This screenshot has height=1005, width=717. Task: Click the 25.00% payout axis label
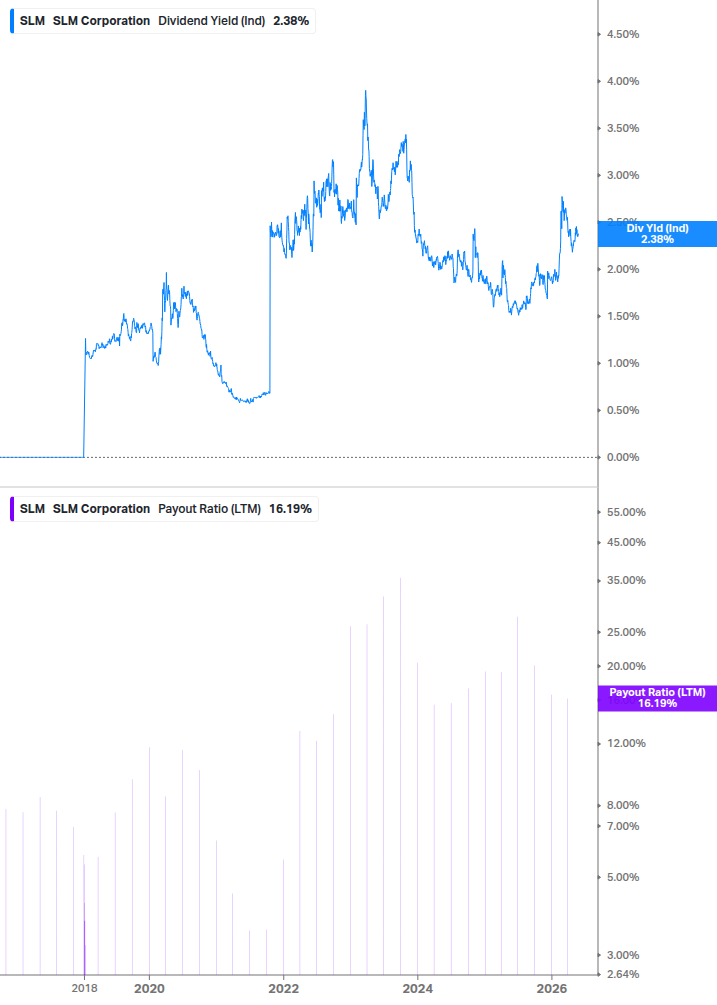tap(626, 633)
